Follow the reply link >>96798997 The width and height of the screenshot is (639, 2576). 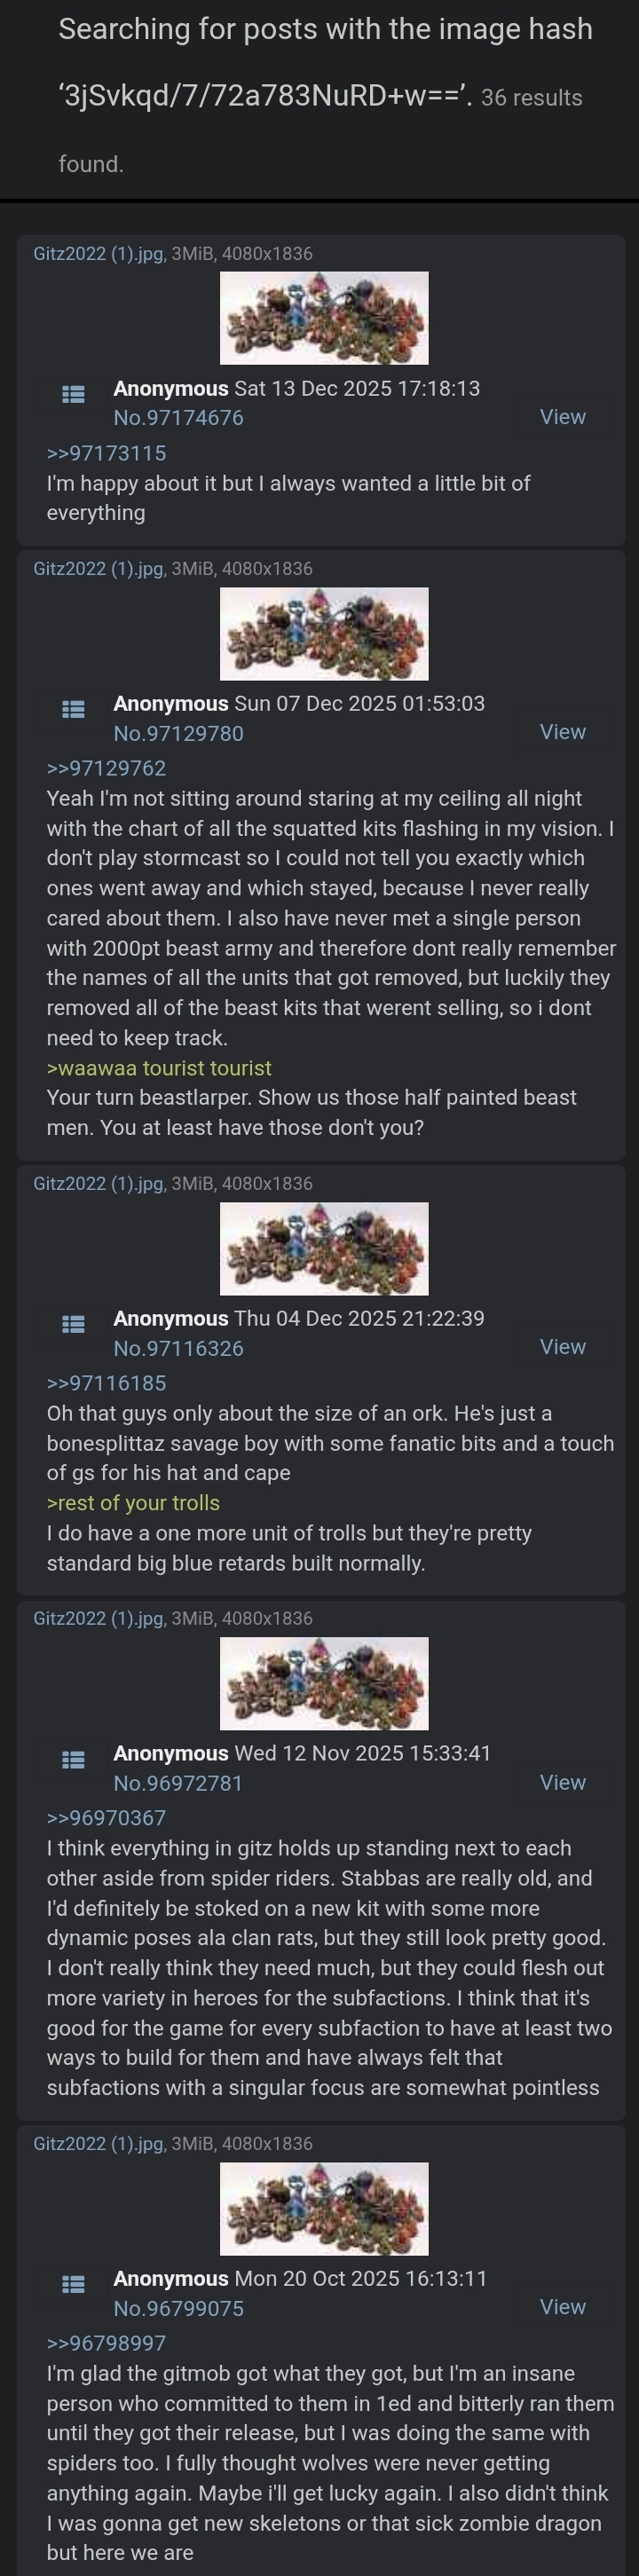tap(106, 2343)
